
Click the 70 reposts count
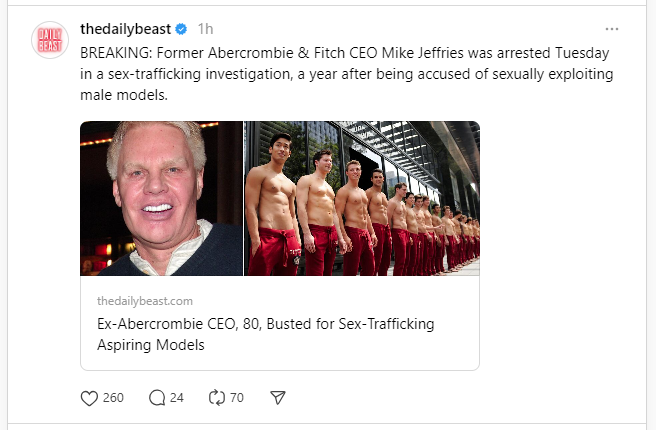point(237,397)
